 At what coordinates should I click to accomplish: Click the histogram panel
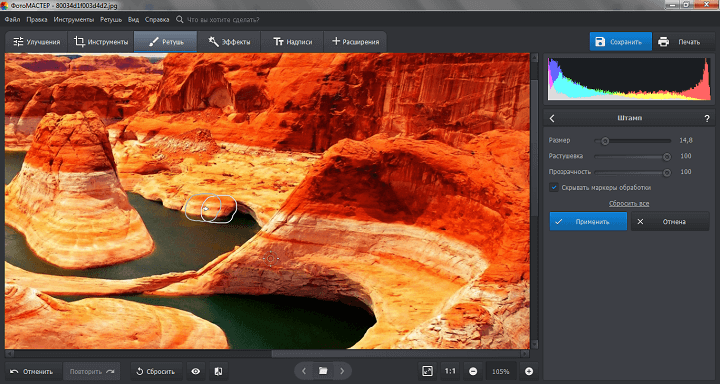(629, 79)
